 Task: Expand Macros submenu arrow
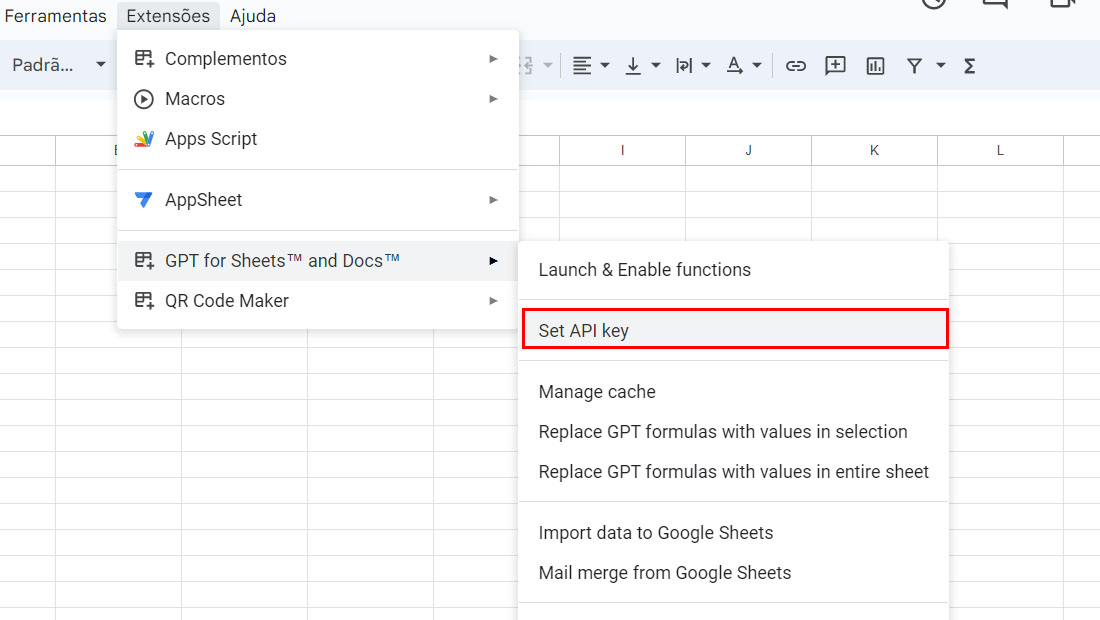click(x=493, y=99)
